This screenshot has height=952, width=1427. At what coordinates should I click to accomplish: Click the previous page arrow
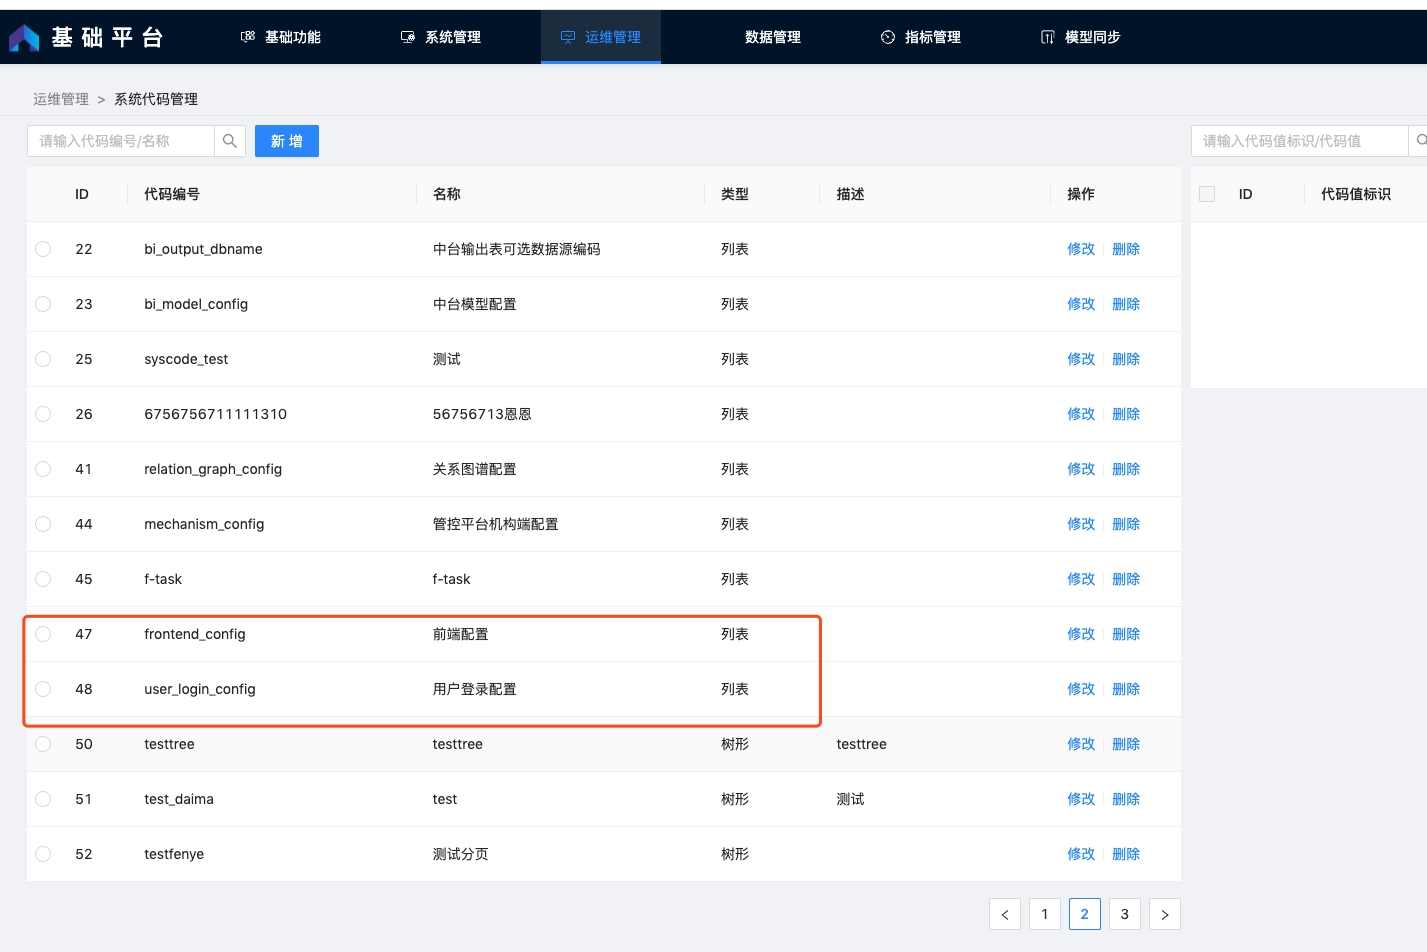click(x=1005, y=914)
